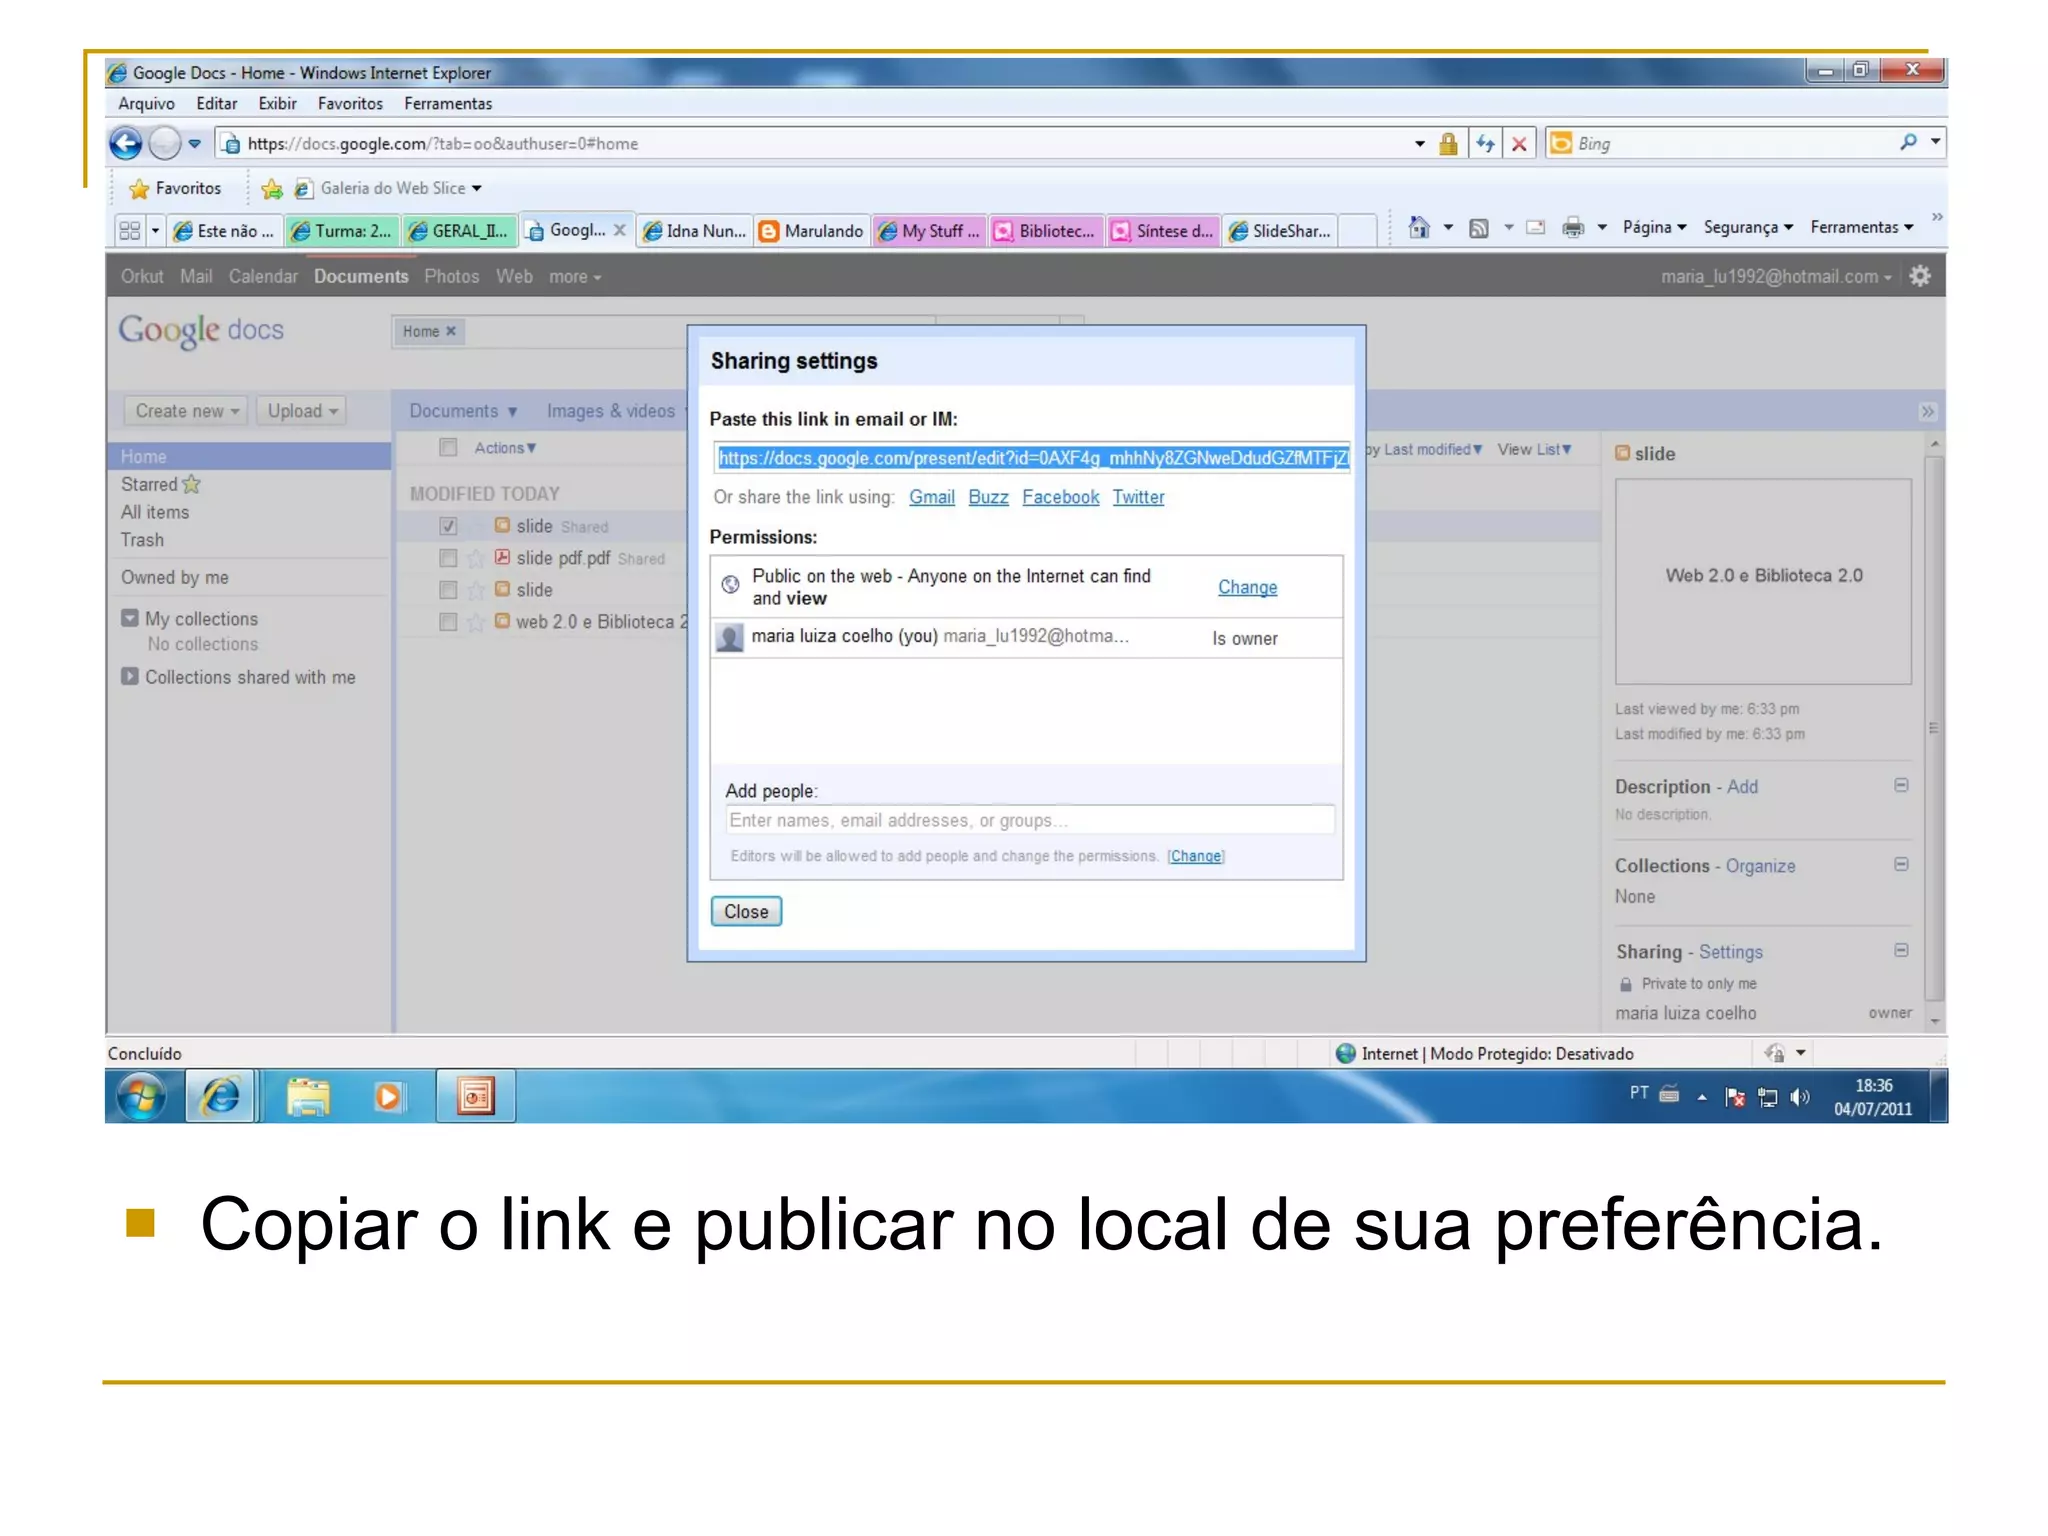2048x1536 pixels.
Task: Switch to the SlideShar... browser tab
Action: pyautogui.click(x=1281, y=231)
